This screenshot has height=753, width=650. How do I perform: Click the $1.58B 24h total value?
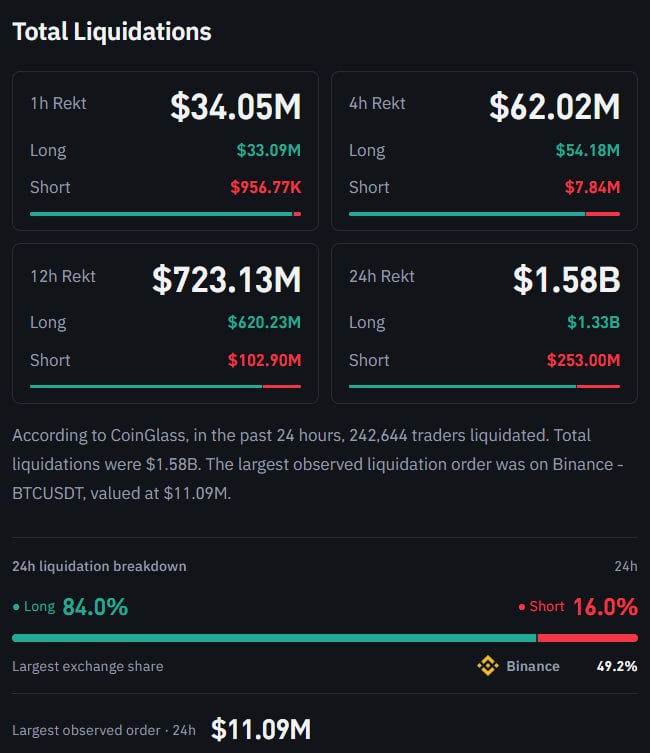click(566, 279)
